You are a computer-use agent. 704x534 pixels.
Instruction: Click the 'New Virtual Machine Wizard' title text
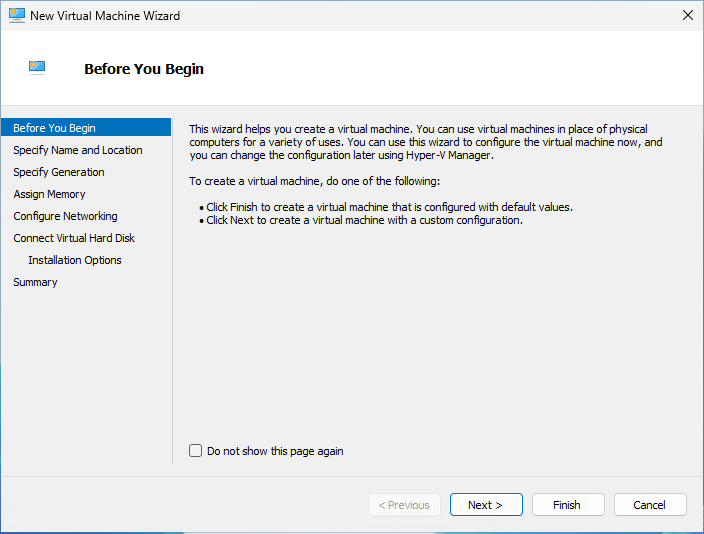(105, 16)
